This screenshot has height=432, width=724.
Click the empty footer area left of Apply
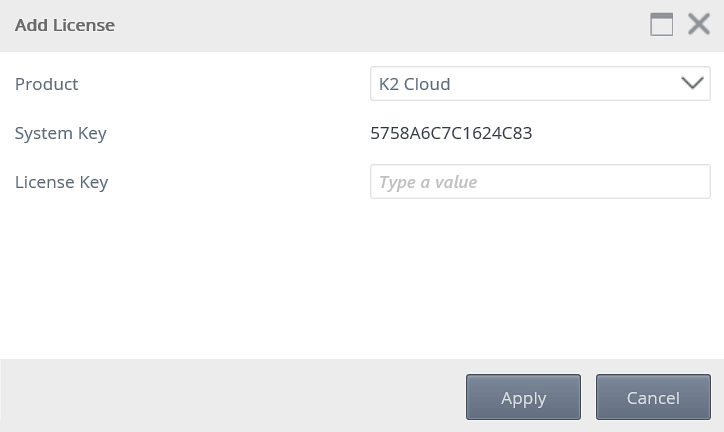click(230, 398)
